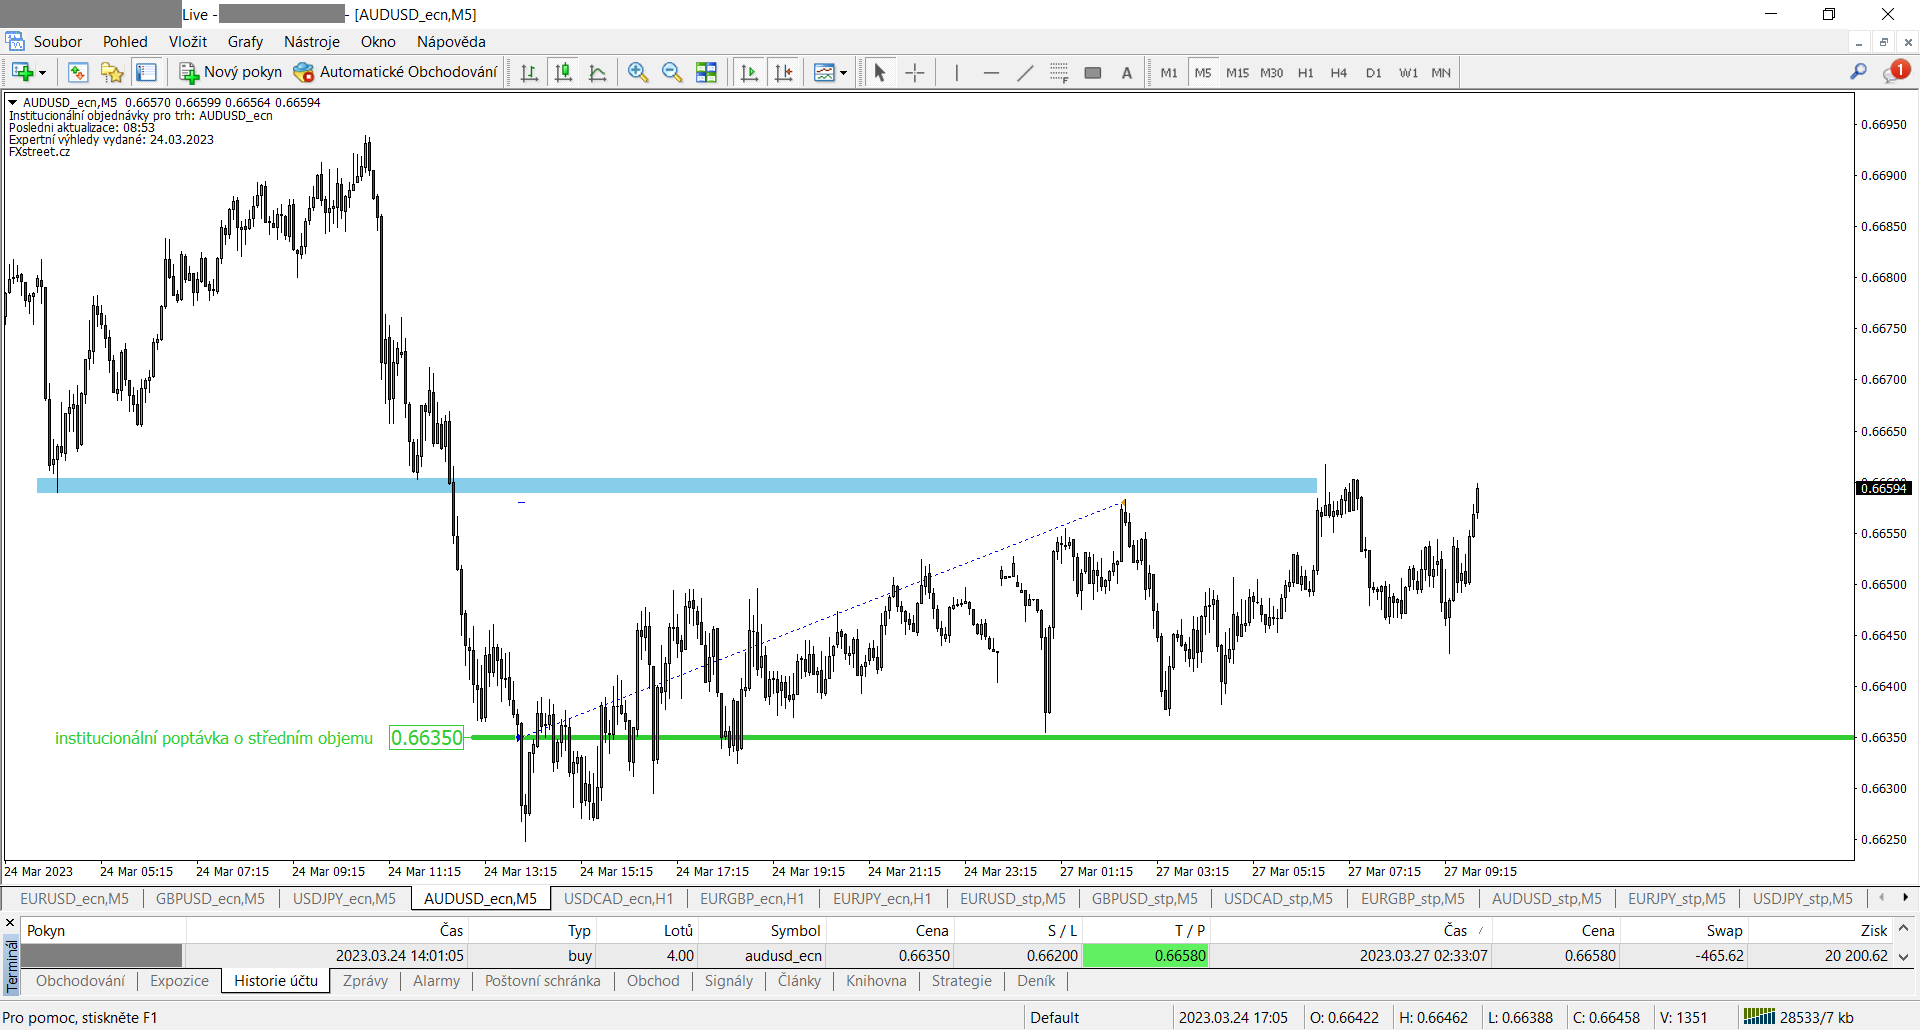This screenshot has width=1920, height=1030.
Task: Click the green 0.66350 price label
Action: [427, 738]
